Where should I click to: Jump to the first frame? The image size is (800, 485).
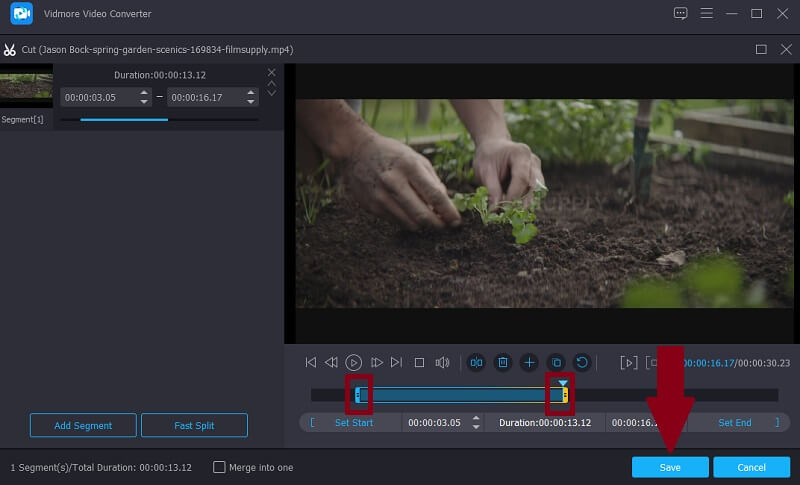click(x=311, y=362)
